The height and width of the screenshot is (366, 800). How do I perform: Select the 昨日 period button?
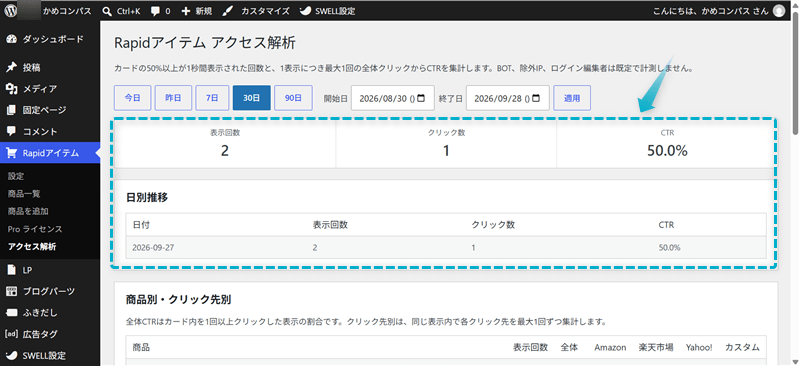tap(173, 98)
